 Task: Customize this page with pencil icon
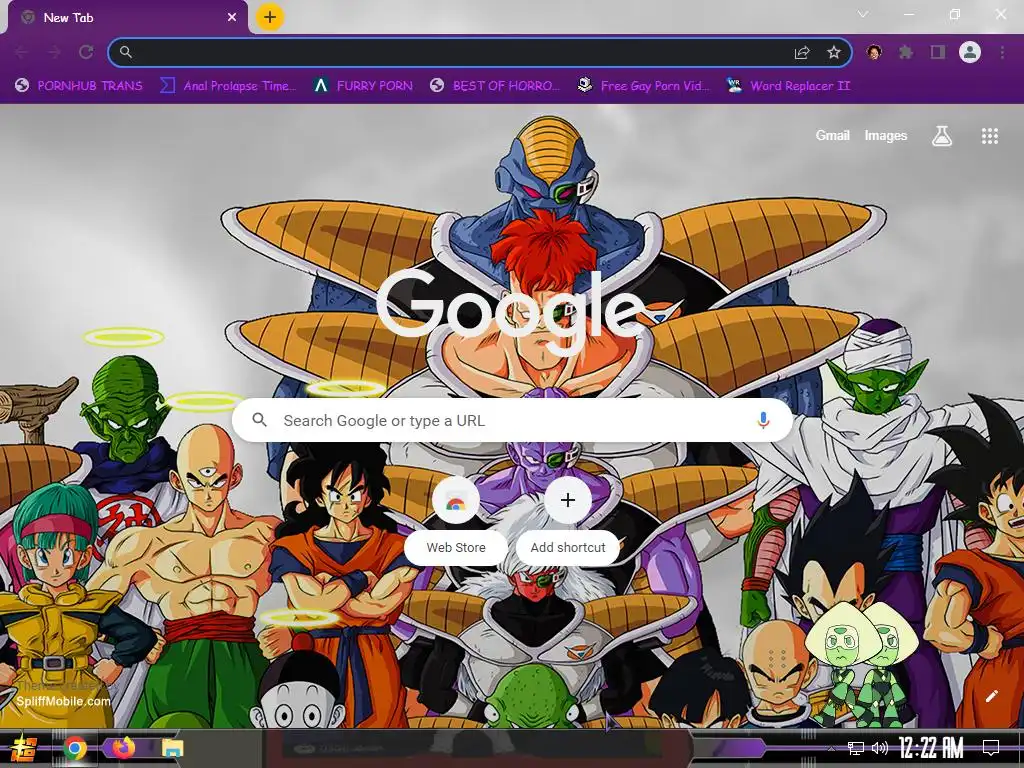pos(992,696)
